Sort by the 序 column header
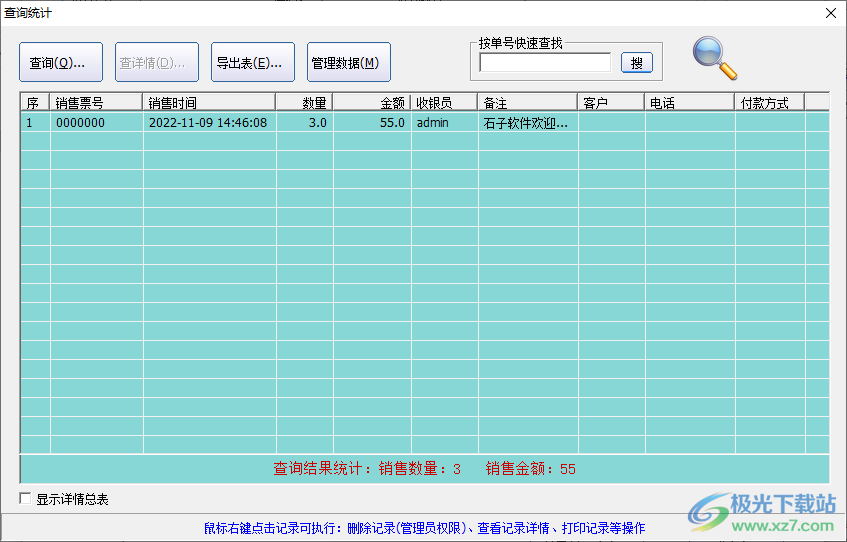The height and width of the screenshot is (542, 847). pos(35,103)
